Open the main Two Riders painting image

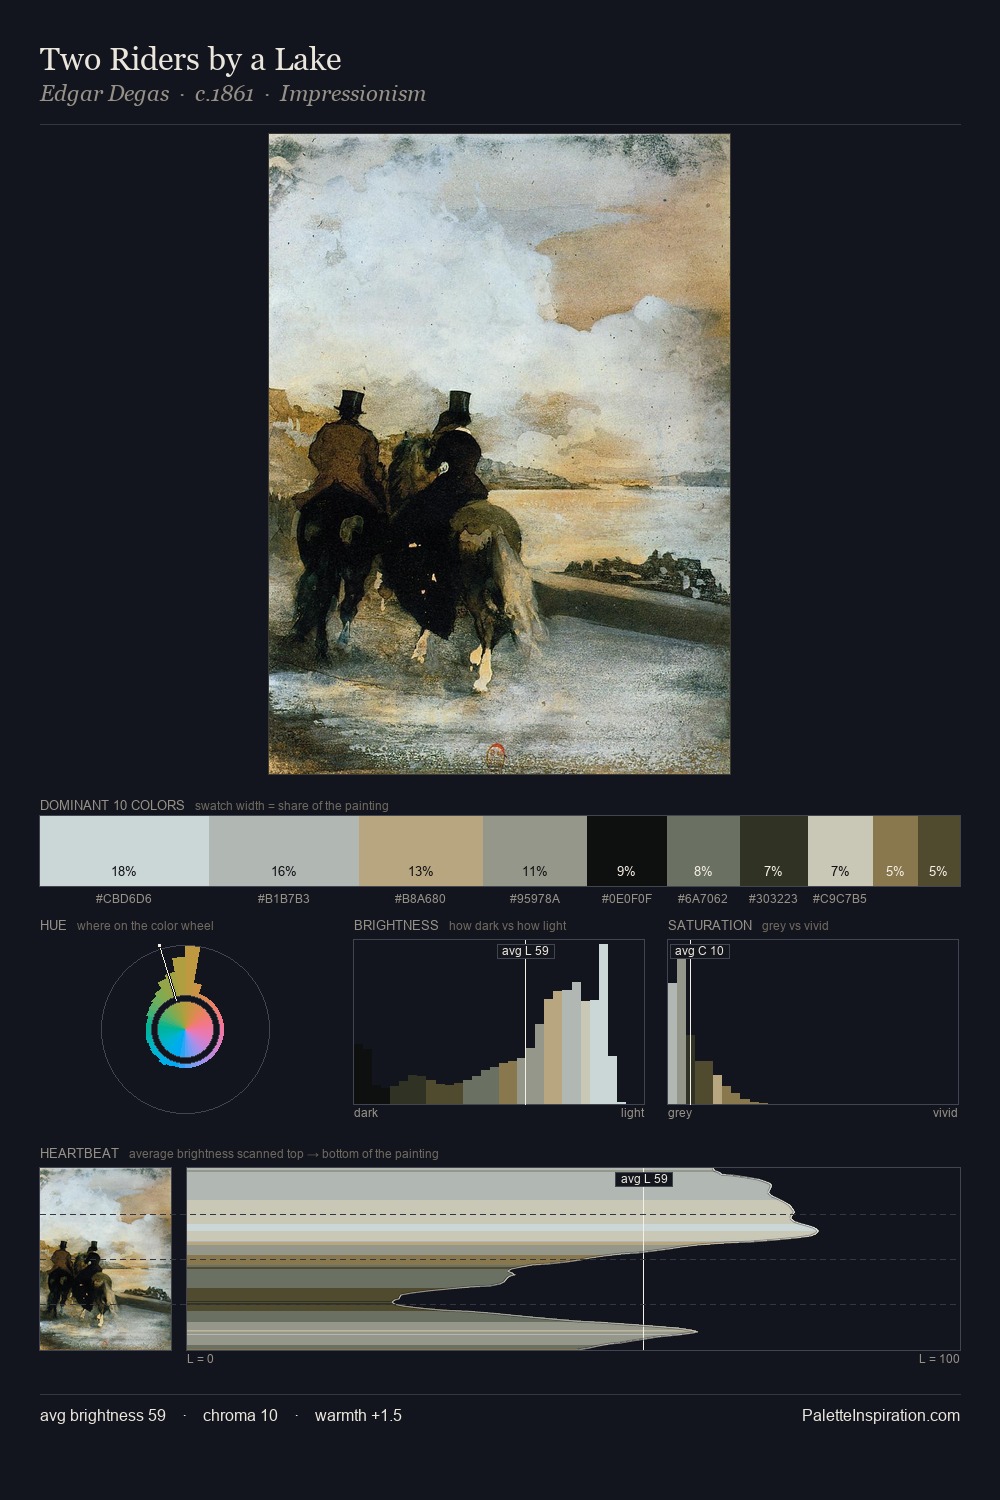click(499, 454)
